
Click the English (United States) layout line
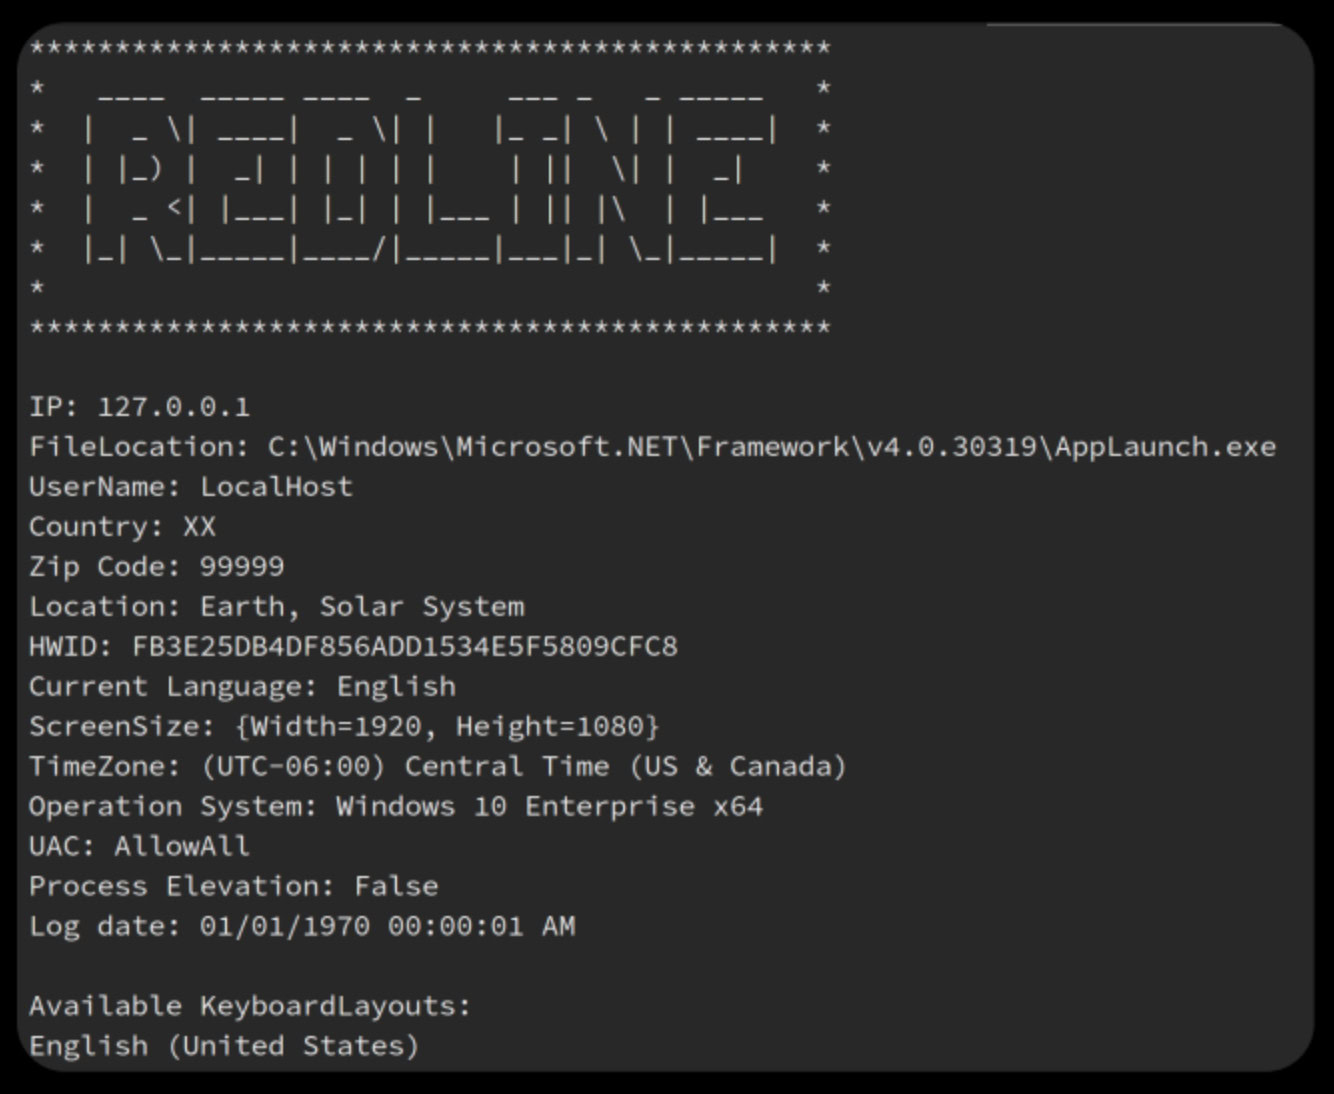(224, 1046)
